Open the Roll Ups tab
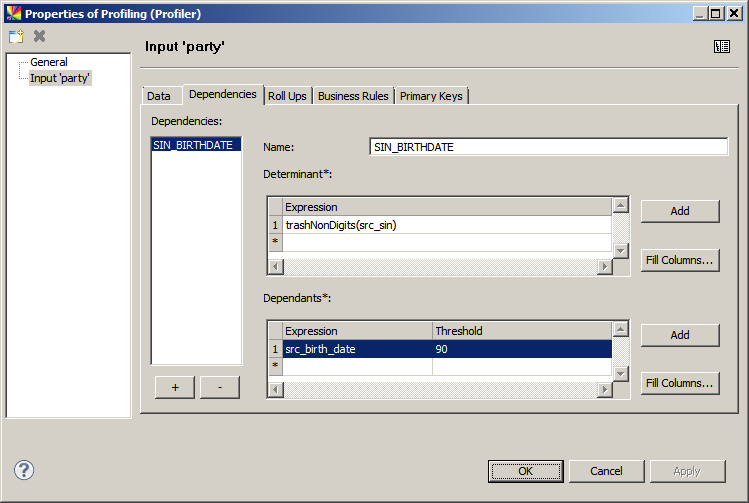Screen dimensions: 749x503 click(287, 96)
